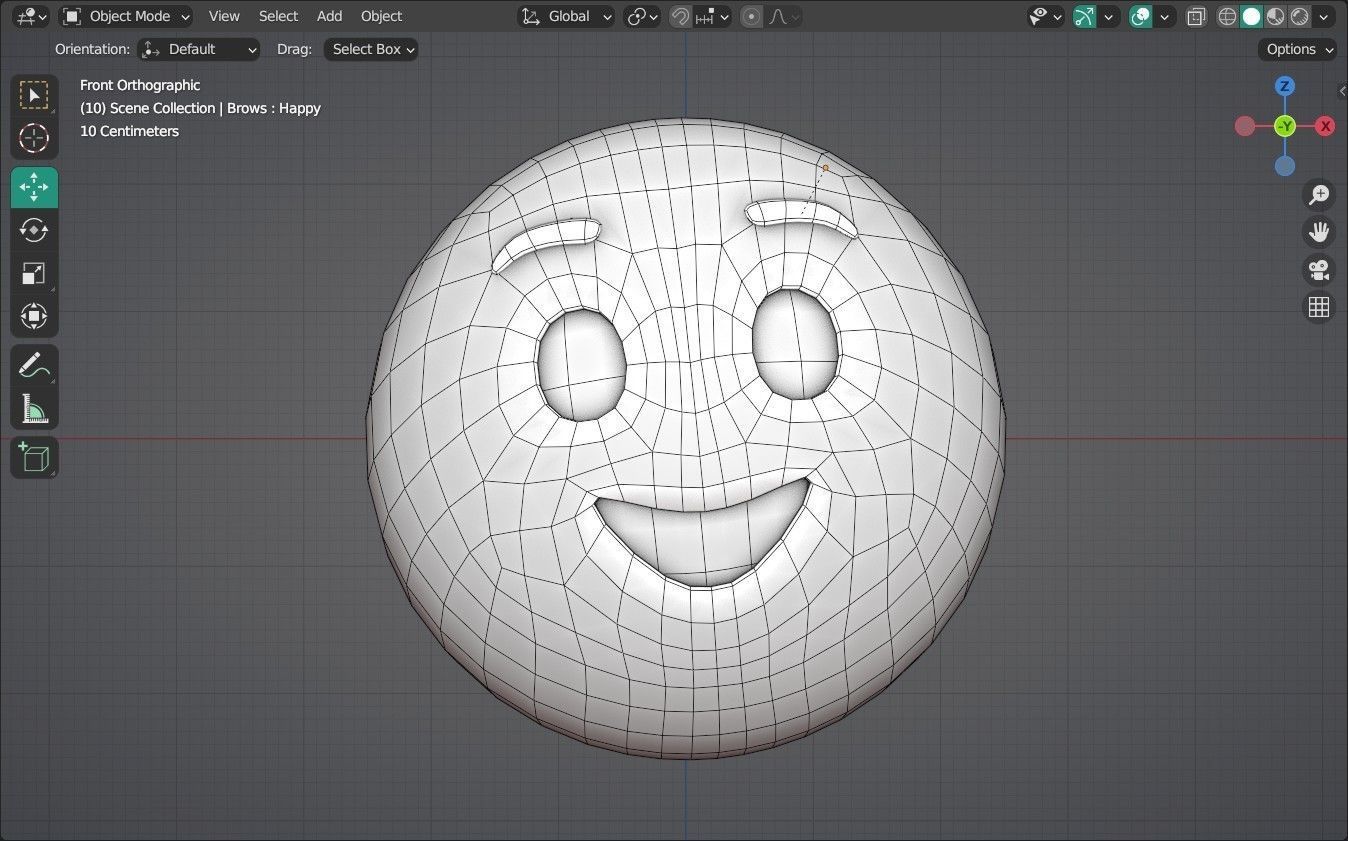Image resolution: width=1348 pixels, height=841 pixels.
Task: Click the hand pan view button
Action: point(1319,232)
